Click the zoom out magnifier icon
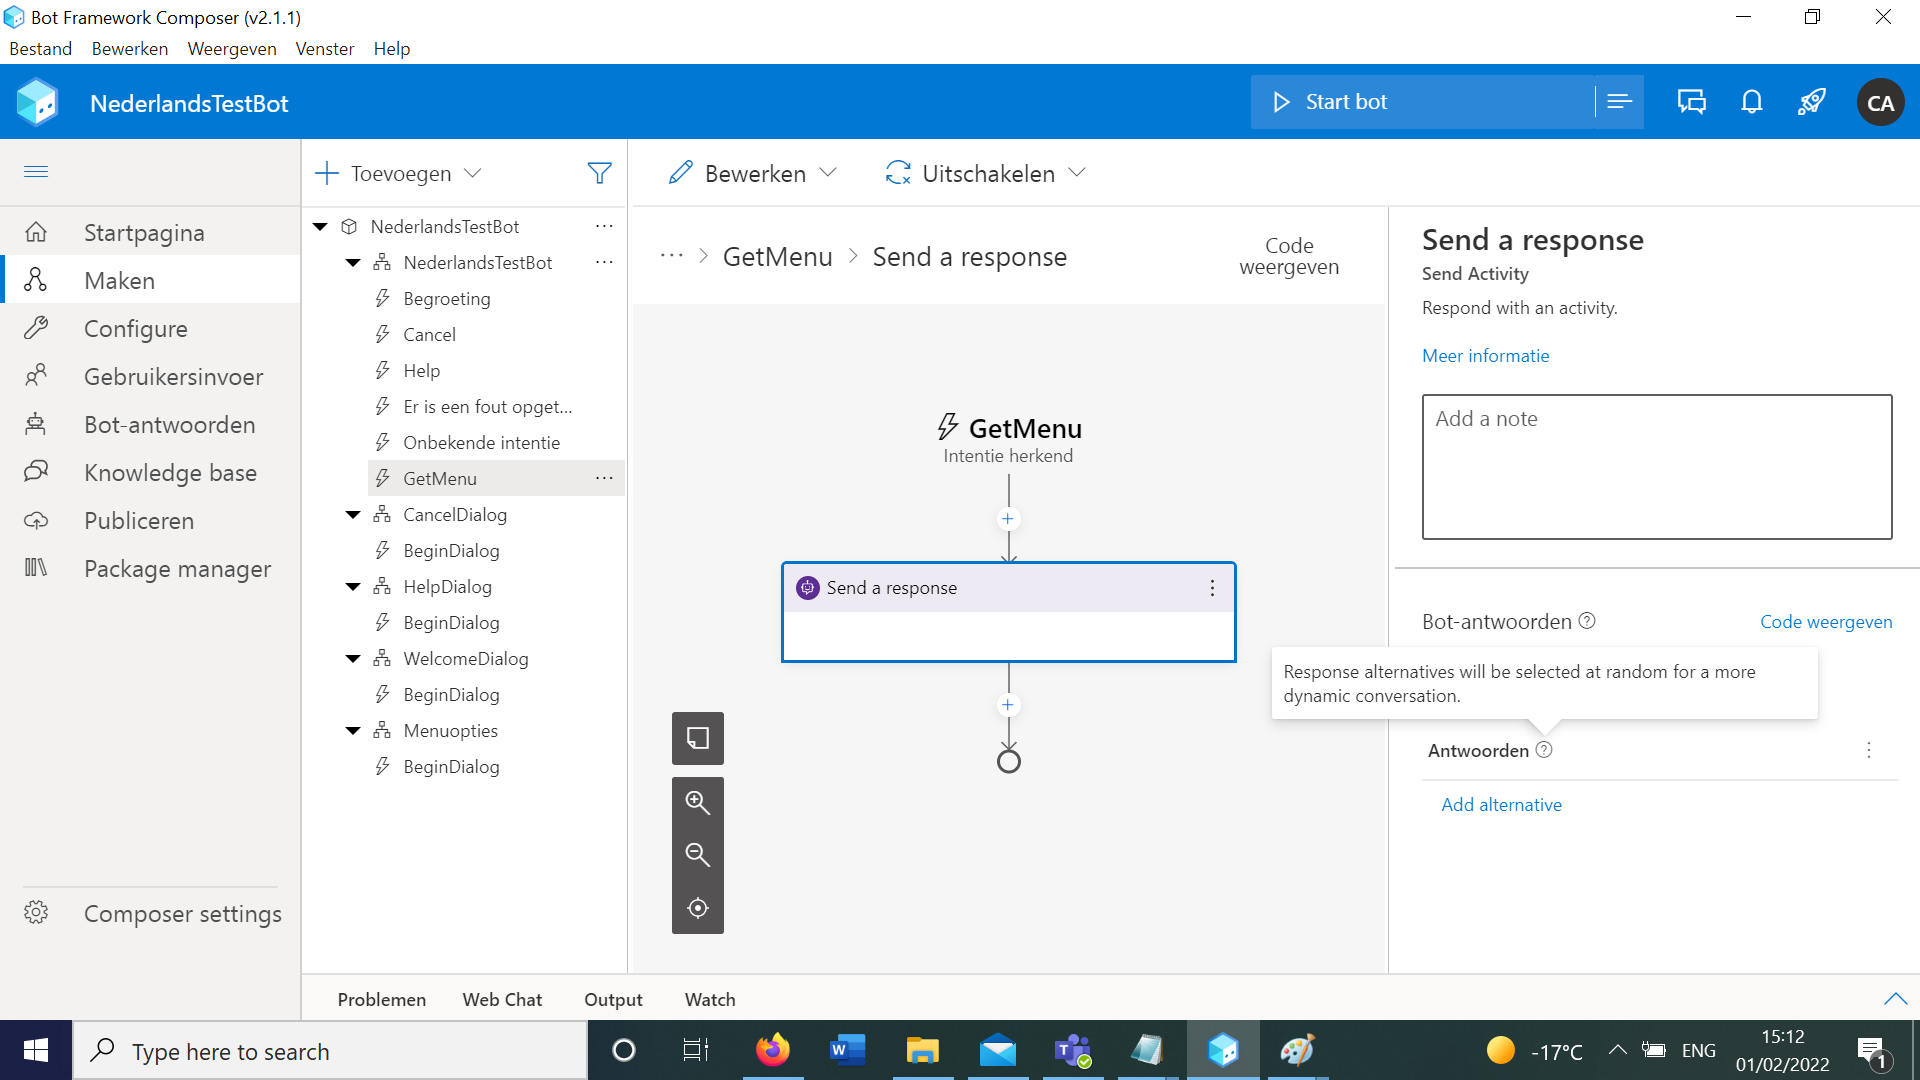This screenshot has width=1920, height=1080. 697,855
